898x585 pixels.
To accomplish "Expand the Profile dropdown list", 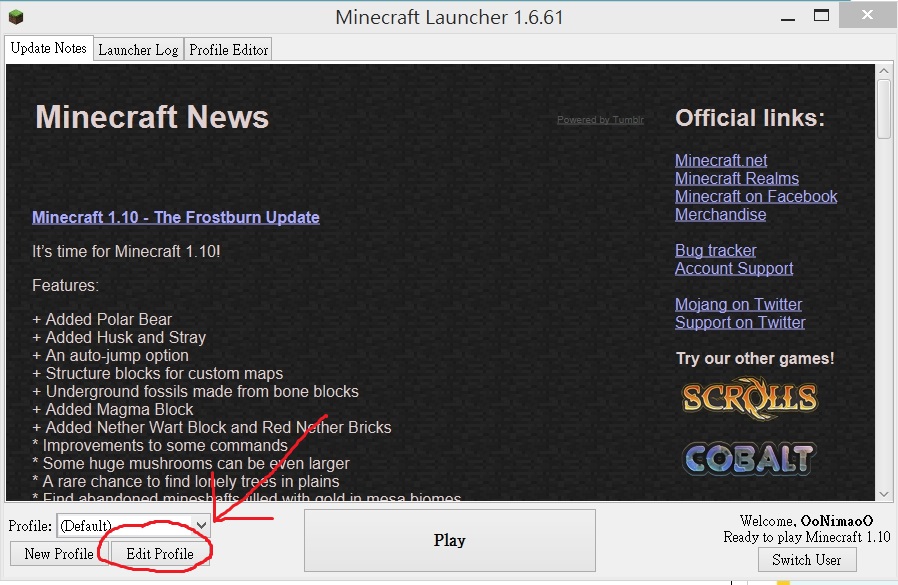I will [x=201, y=524].
